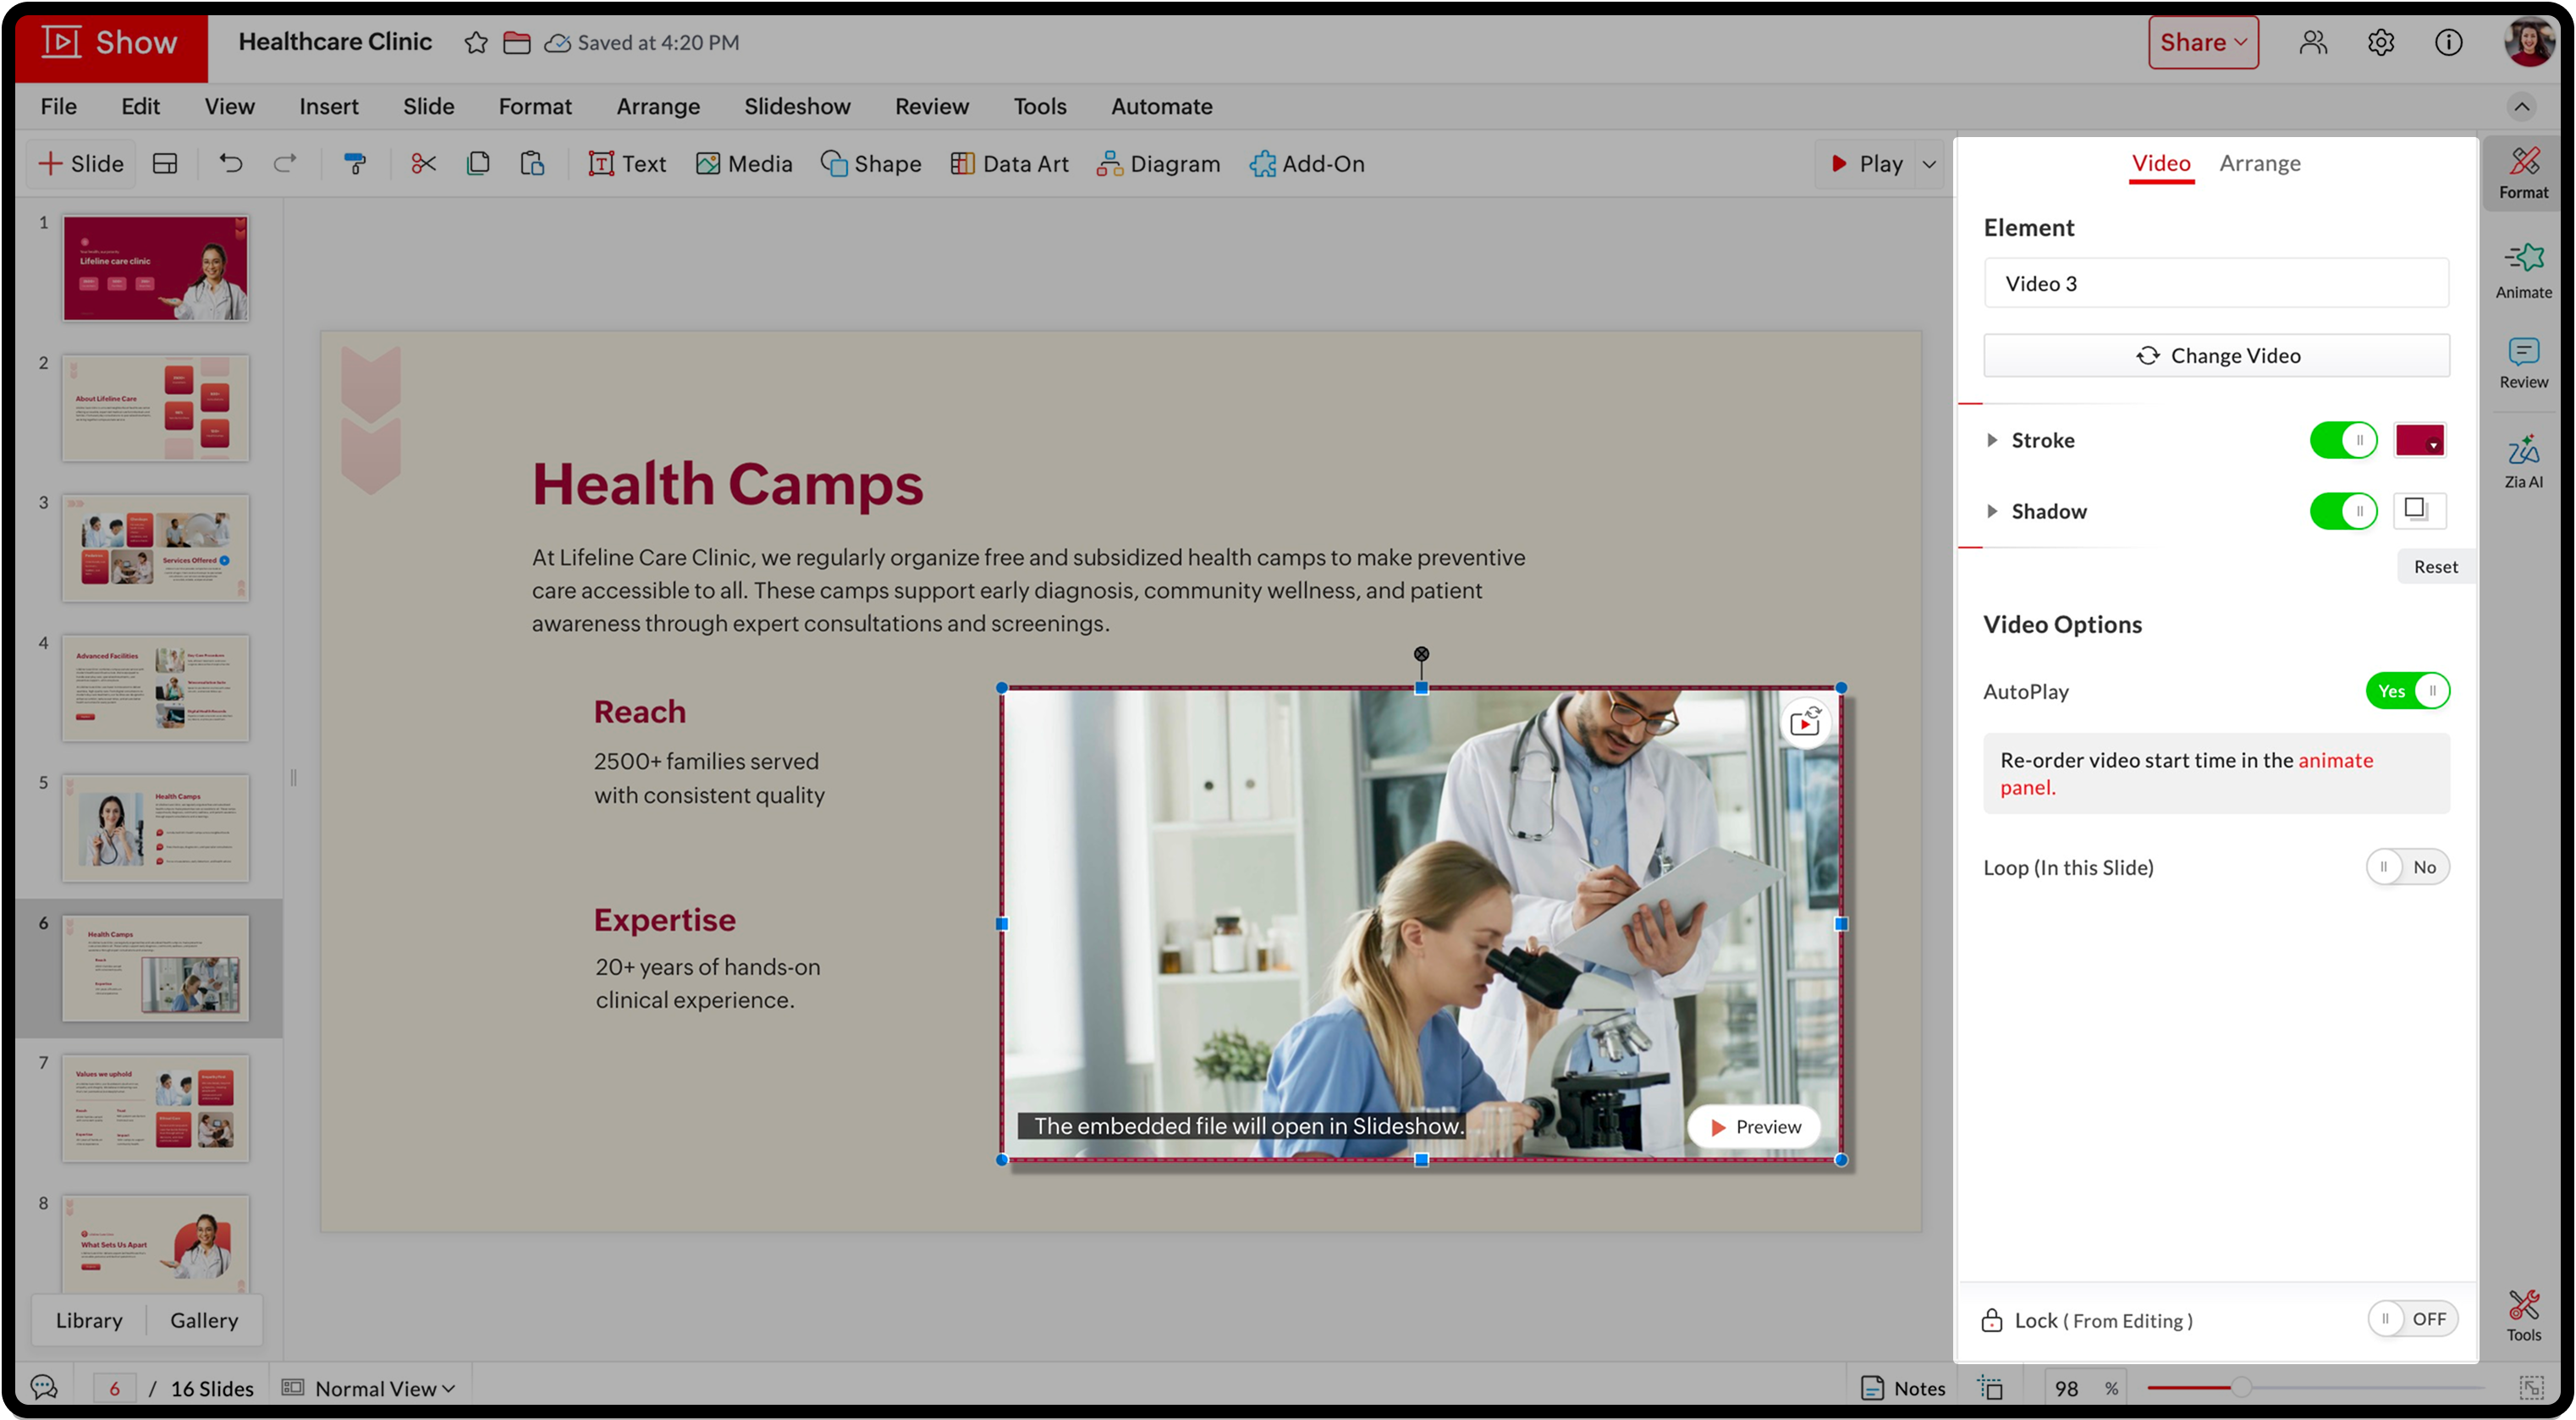Image resolution: width=2576 pixels, height=1420 pixels.
Task: Open the Review panel in the sidebar
Action: 2522,362
